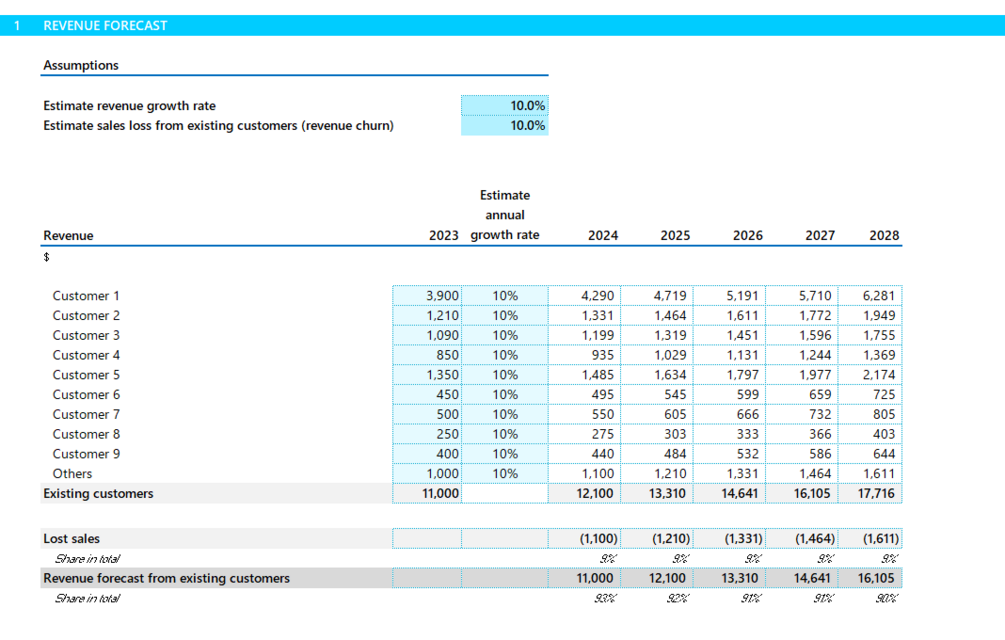The height and width of the screenshot is (640, 1005).
Task: Select Customer 4 2027 value 1,244
Action: 802,356
